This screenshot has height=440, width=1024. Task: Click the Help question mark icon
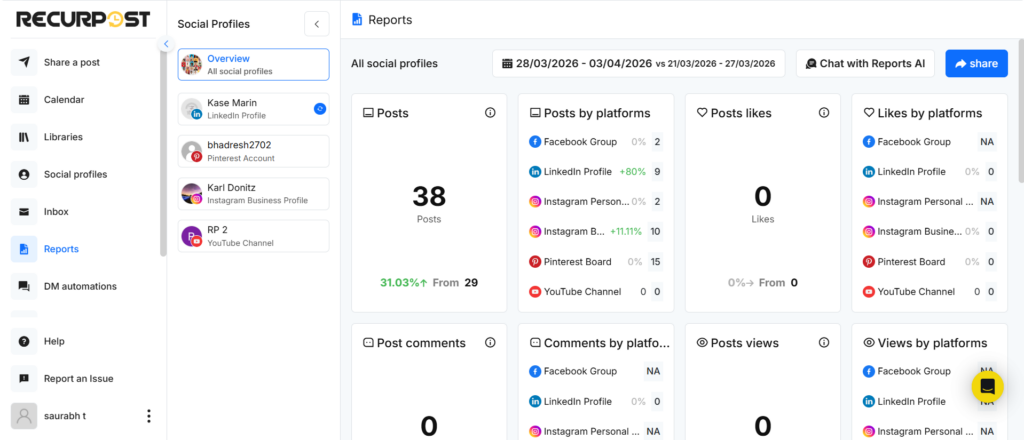click(x=24, y=341)
